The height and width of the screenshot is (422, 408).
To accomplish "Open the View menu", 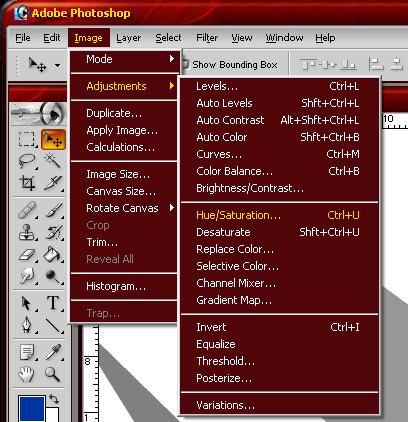I will point(242,38).
